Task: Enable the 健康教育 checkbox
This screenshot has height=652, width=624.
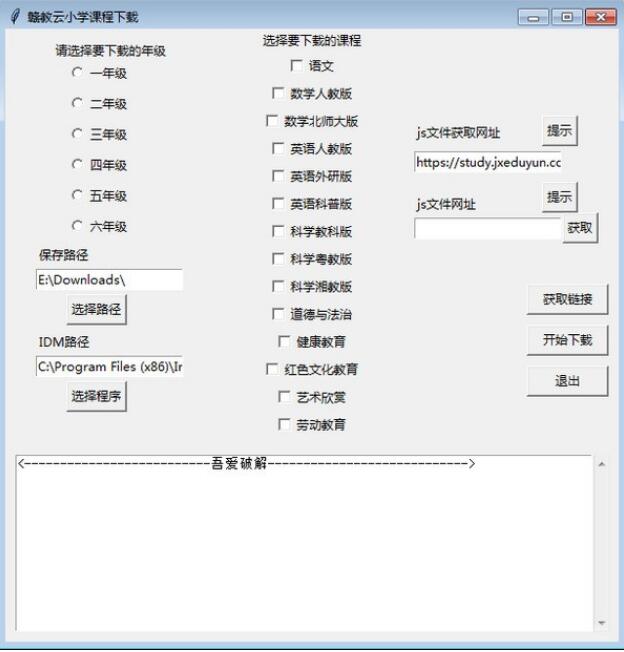Action: [x=284, y=341]
